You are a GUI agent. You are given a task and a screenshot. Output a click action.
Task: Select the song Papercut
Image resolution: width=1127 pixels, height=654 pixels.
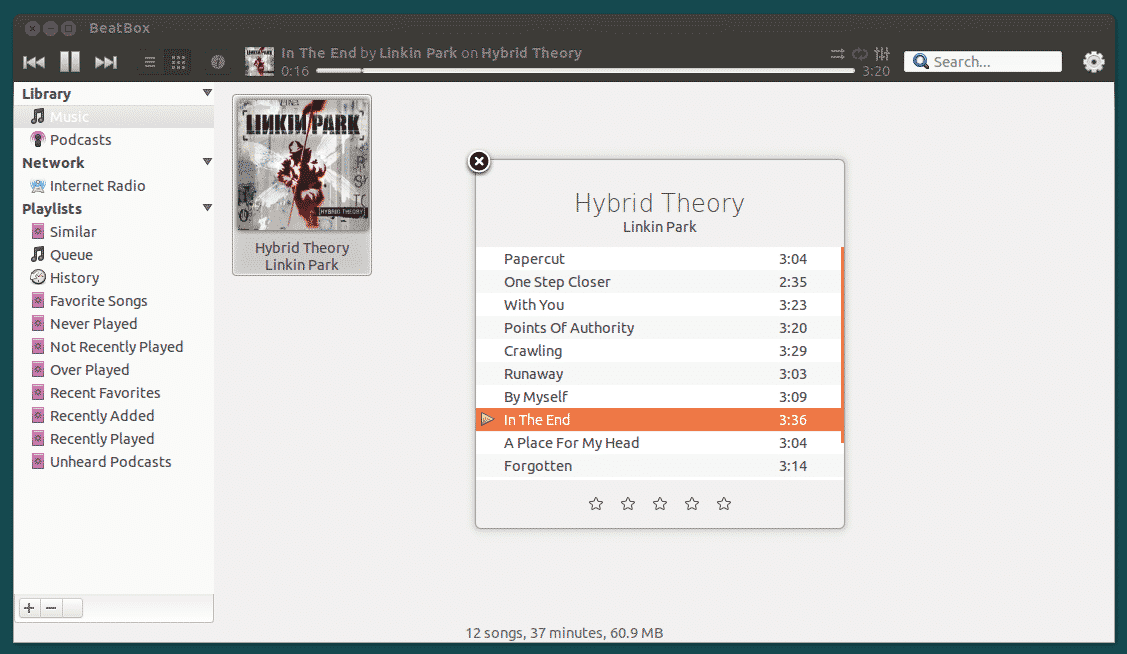658,259
